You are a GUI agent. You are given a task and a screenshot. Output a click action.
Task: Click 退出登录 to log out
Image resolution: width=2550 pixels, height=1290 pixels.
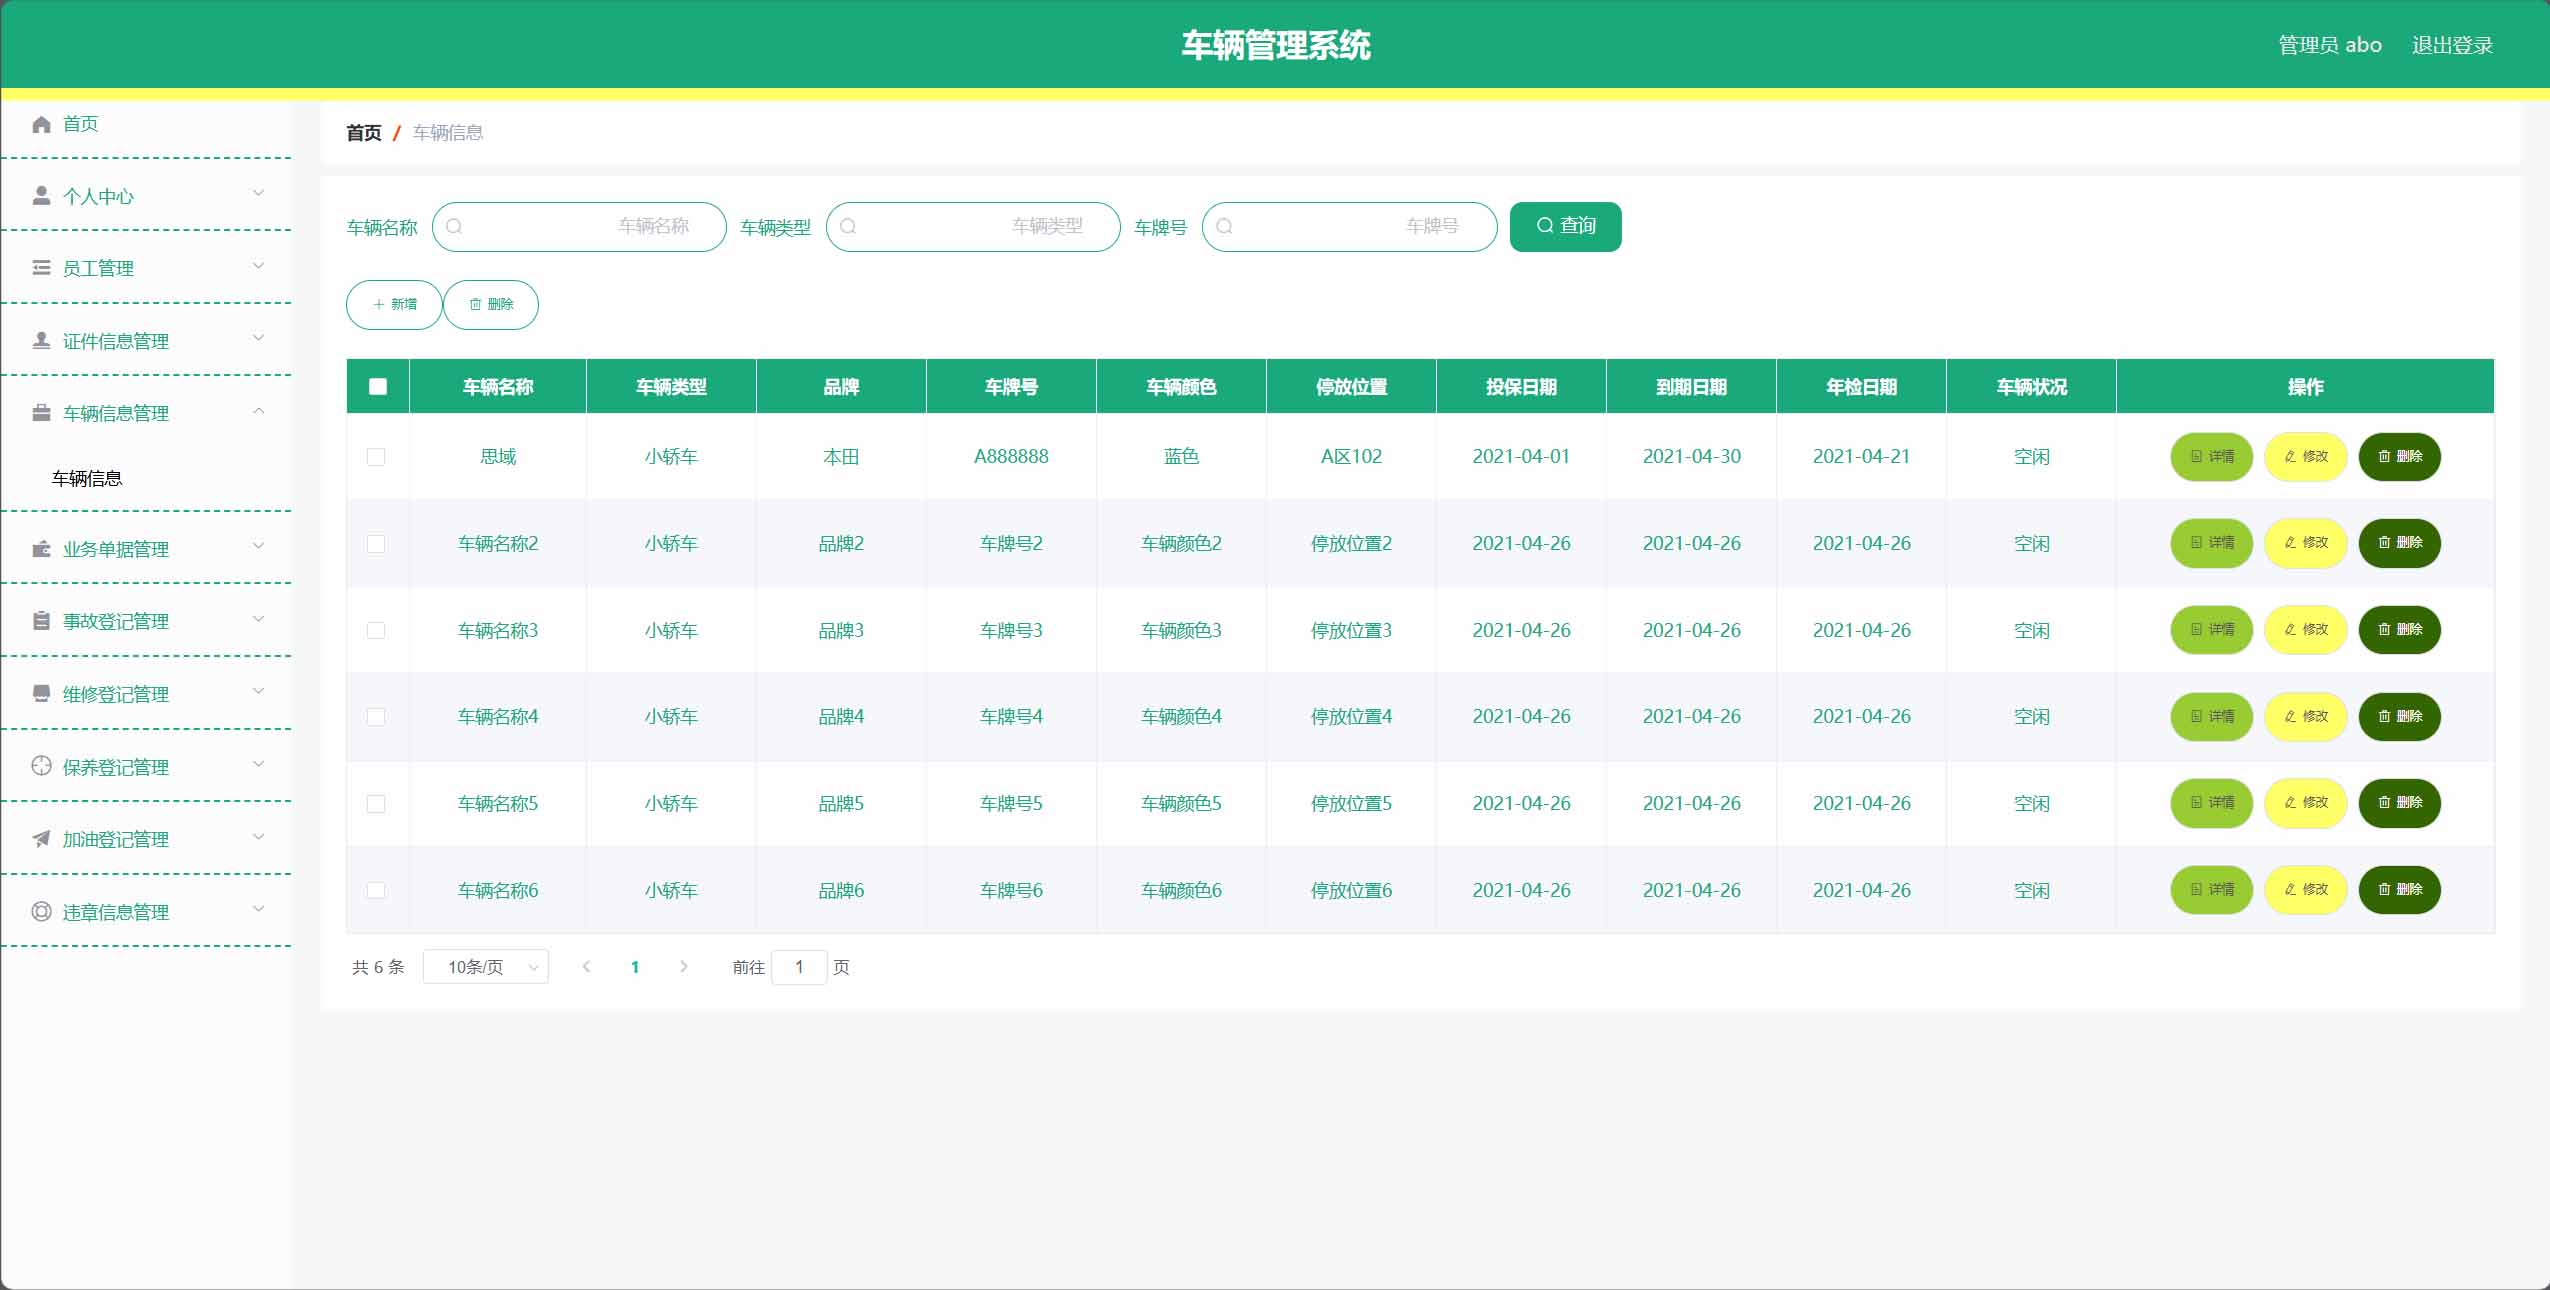point(2452,45)
